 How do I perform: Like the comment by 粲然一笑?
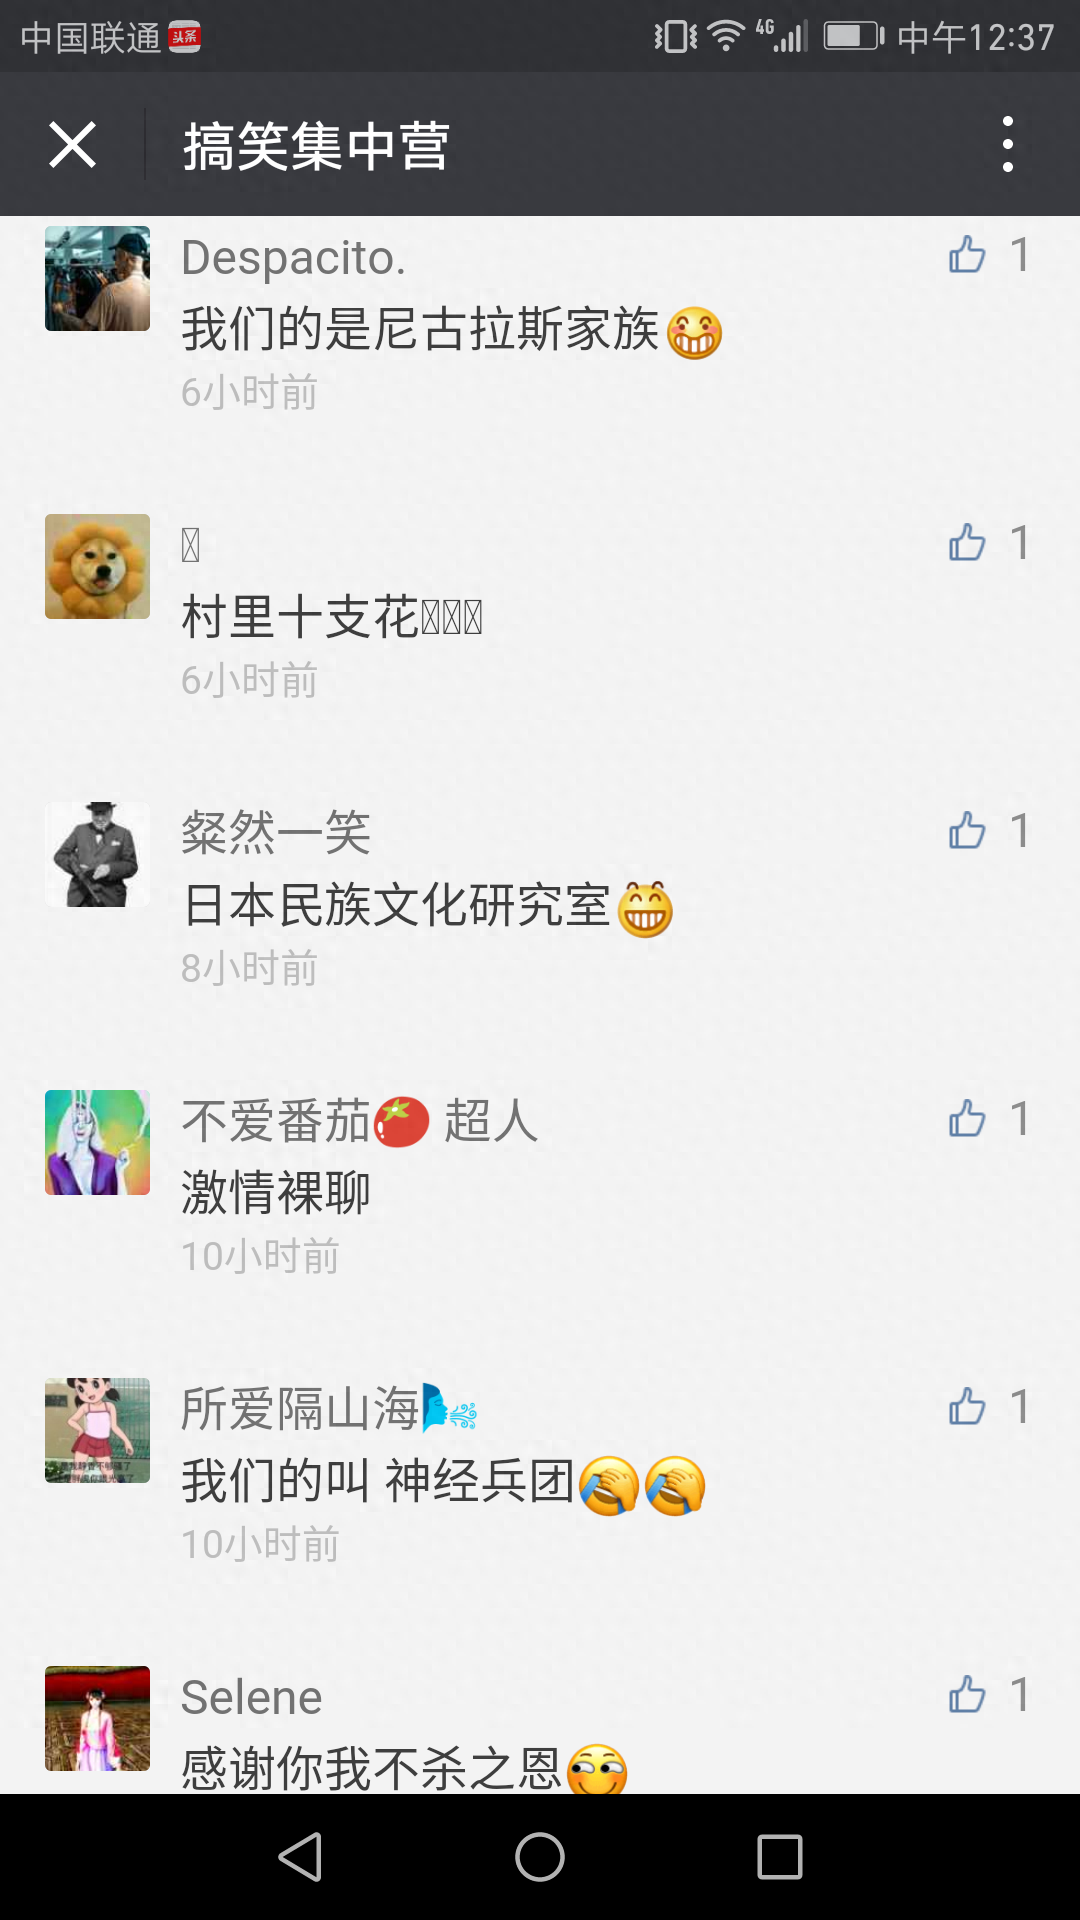pyautogui.click(x=967, y=831)
